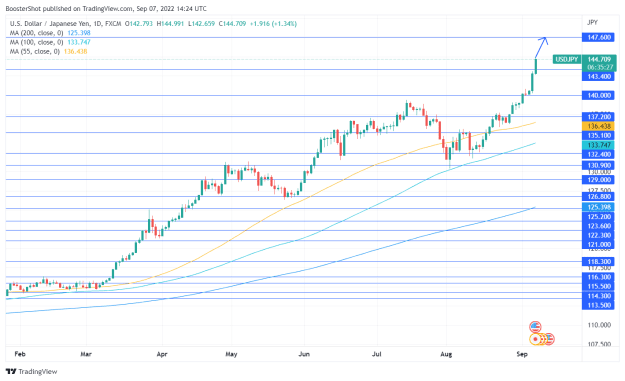This screenshot has height=381, width=625.
Task: Select the 130.900 price level label
Action: (x=599, y=165)
